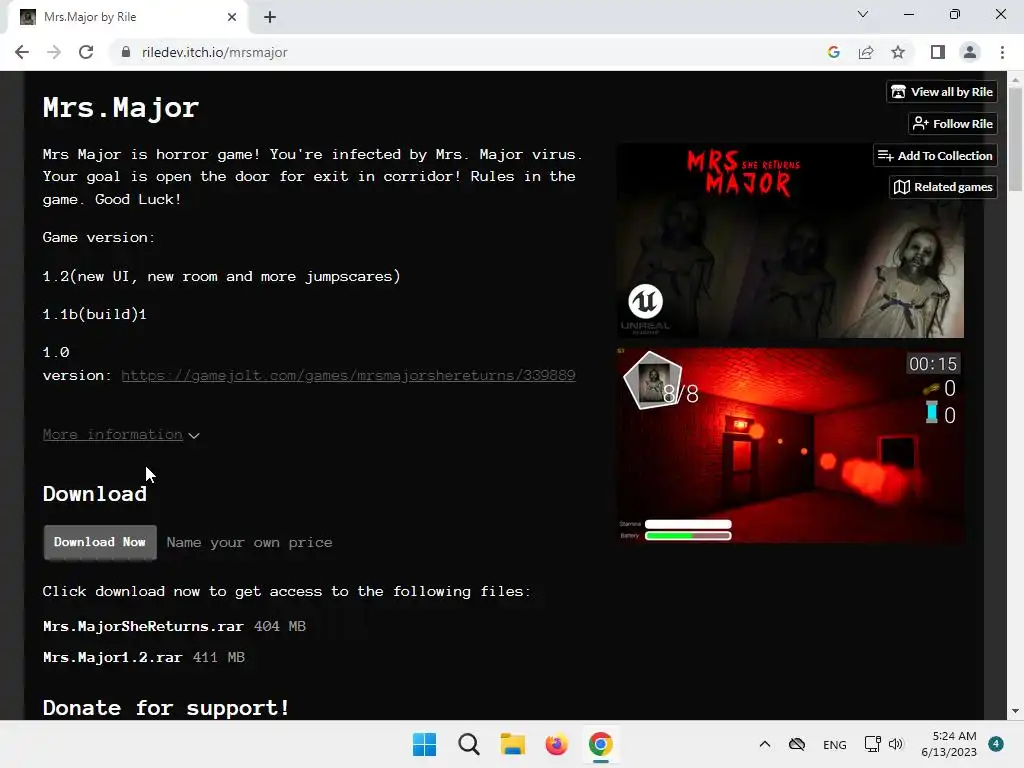Share this page via share icon
Screen dimensions: 1024x768
click(x=866, y=52)
